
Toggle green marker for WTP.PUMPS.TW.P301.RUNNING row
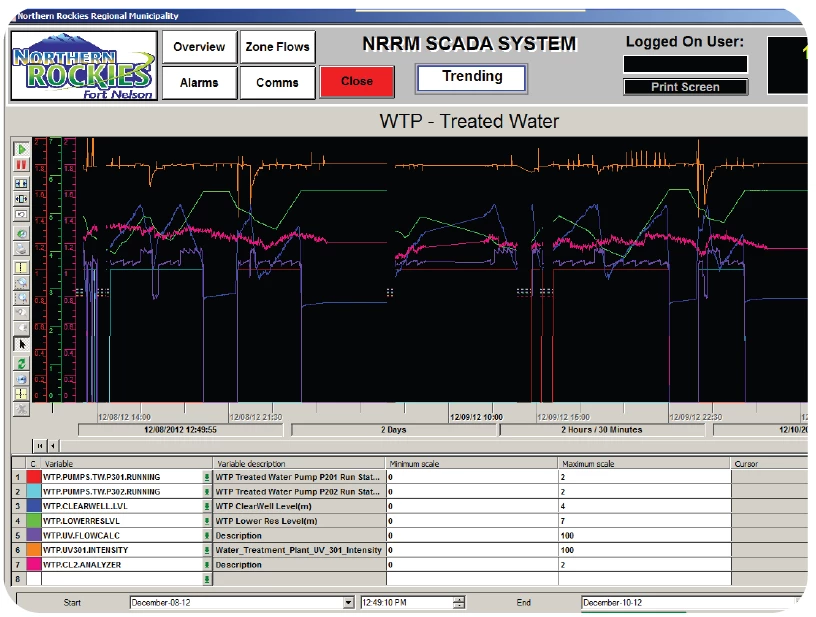[208, 478]
